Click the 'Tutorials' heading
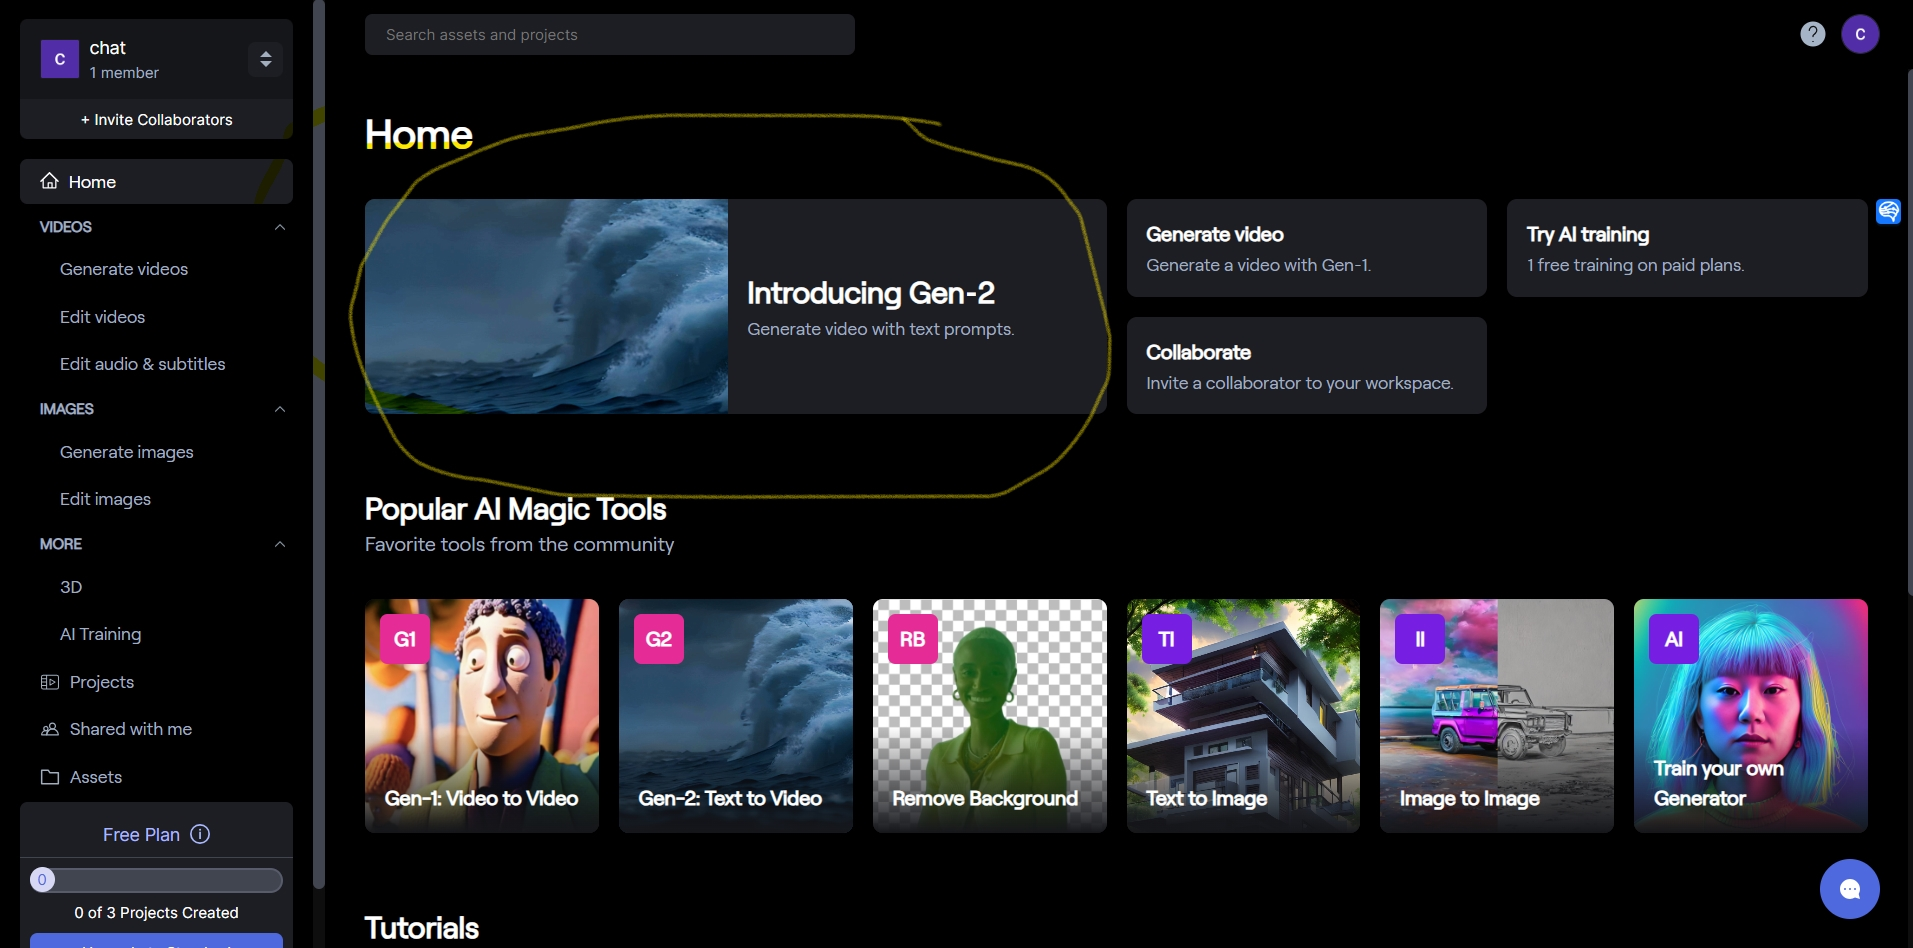 (x=422, y=928)
